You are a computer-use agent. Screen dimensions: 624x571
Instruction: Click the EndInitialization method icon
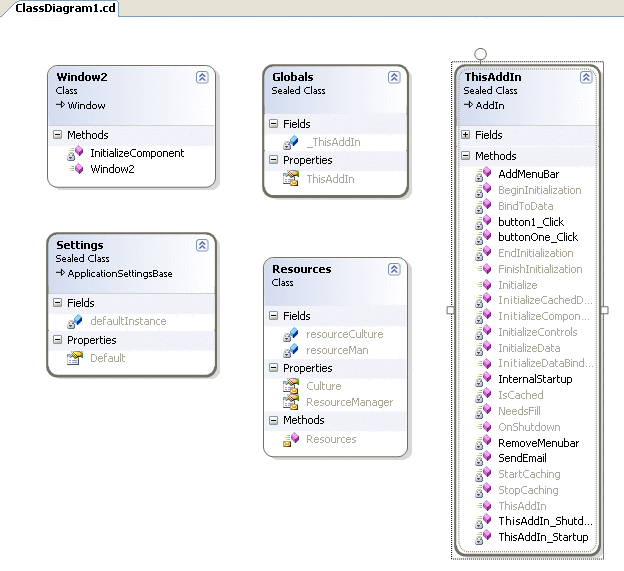(x=483, y=253)
